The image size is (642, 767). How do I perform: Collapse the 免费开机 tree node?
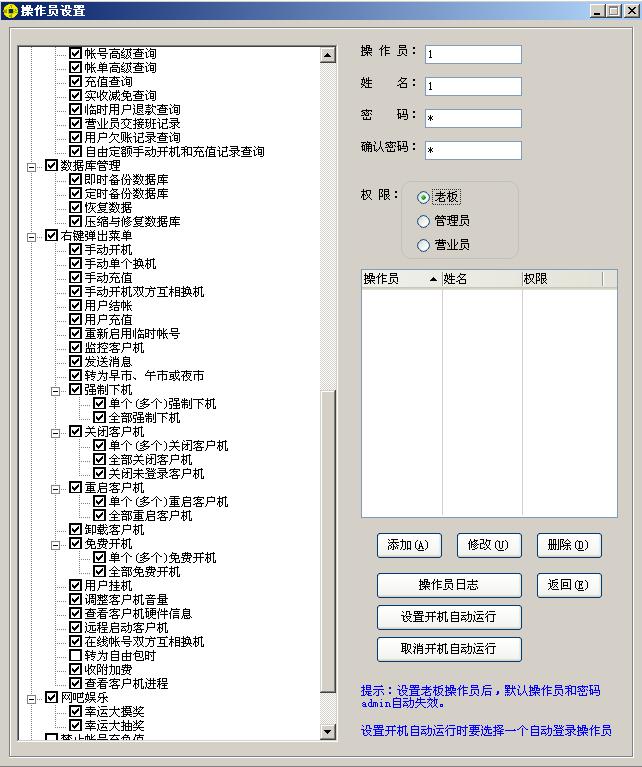pos(55,545)
